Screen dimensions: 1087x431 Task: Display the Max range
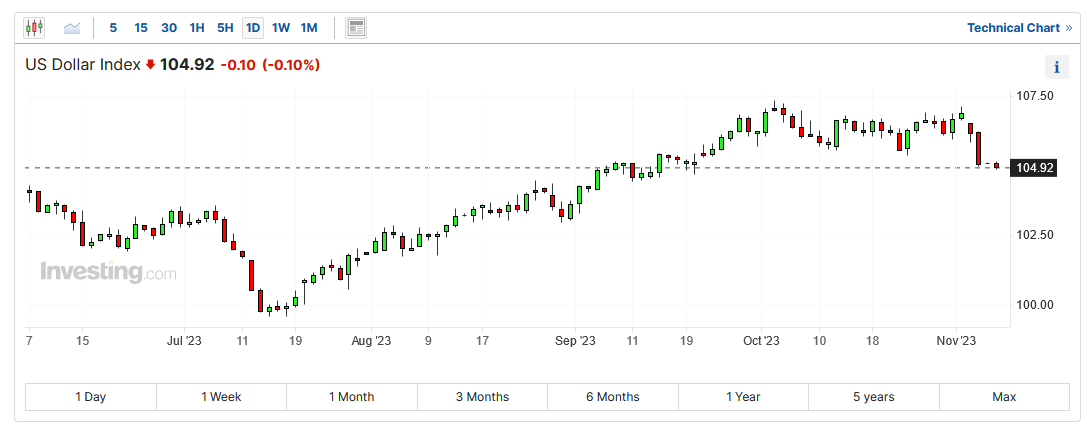[x=1004, y=397]
